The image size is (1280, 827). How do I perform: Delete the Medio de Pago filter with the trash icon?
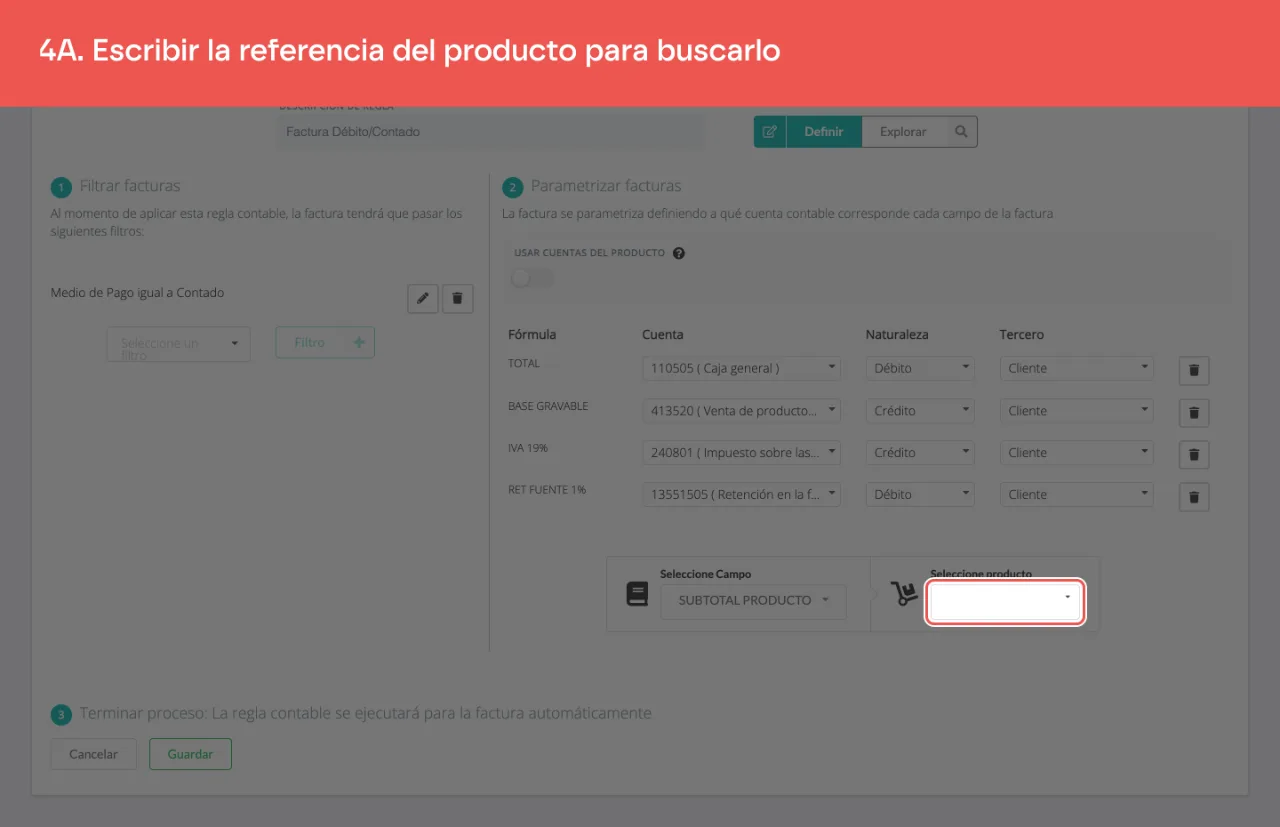(x=458, y=298)
